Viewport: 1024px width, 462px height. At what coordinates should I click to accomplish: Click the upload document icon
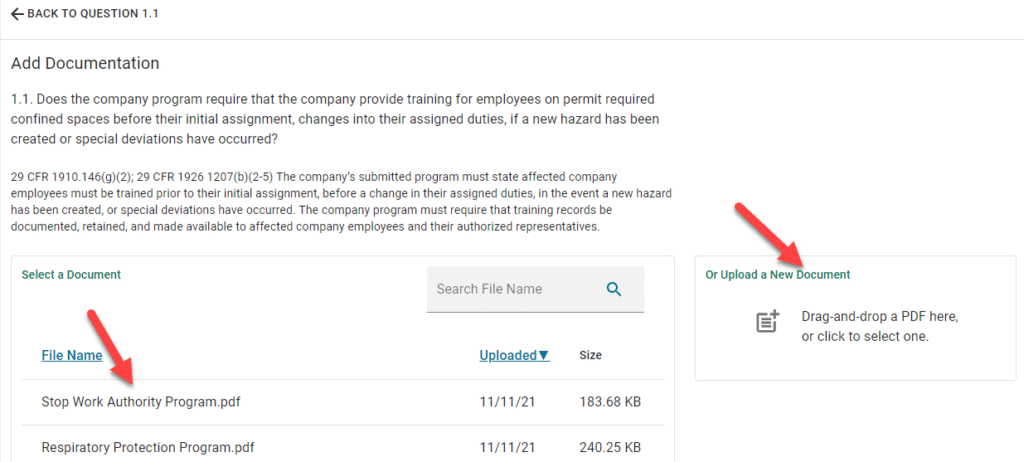(767, 322)
